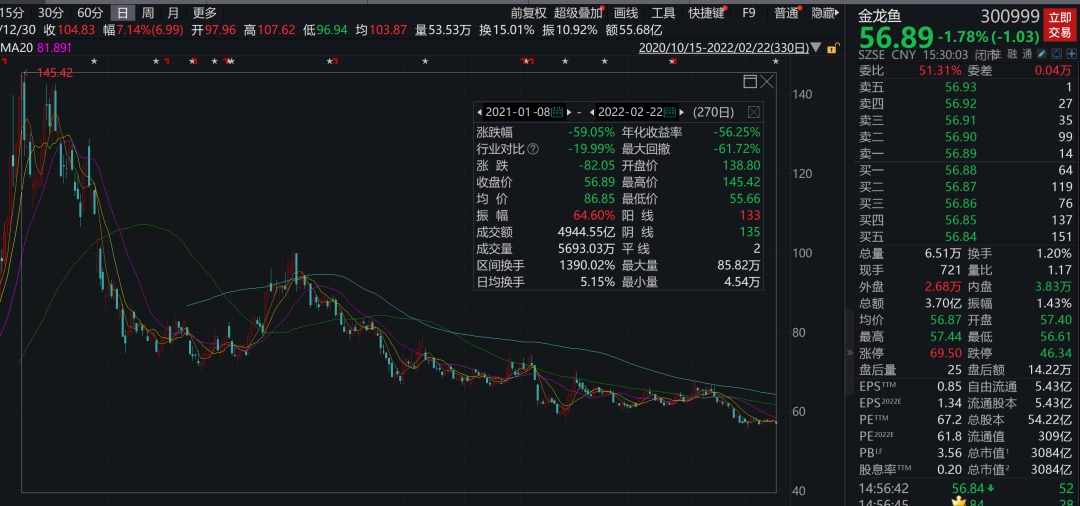Select the 周 (weekly) chart tab

(148, 12)
